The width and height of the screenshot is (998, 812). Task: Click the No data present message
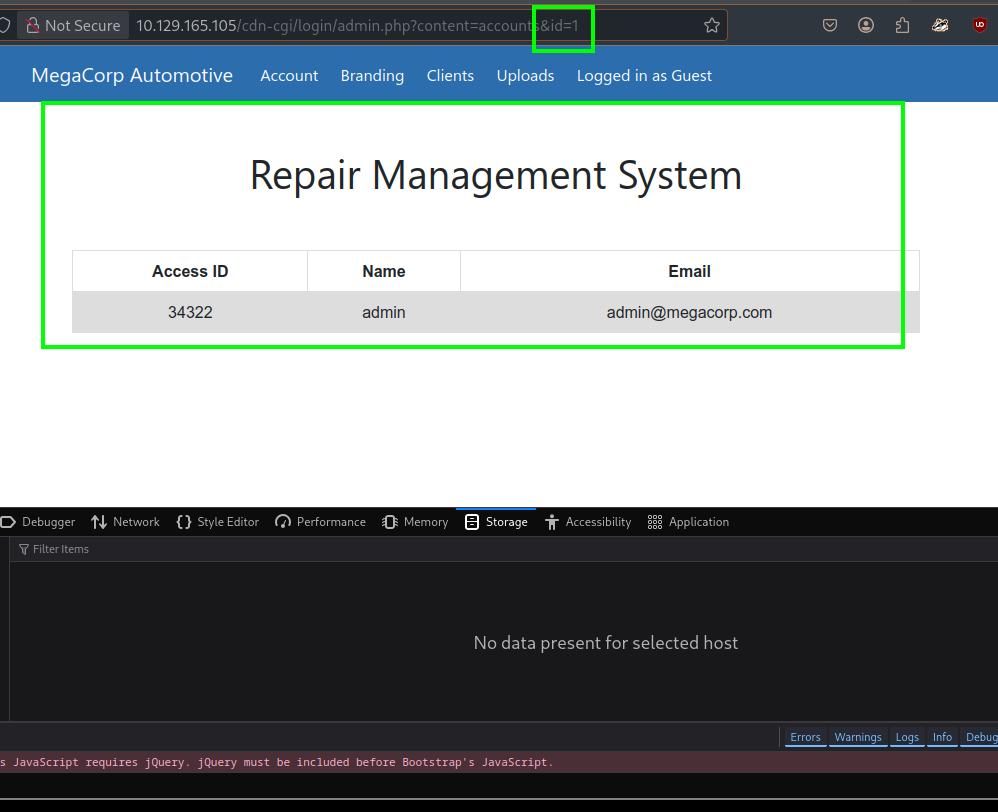(605, 643)
